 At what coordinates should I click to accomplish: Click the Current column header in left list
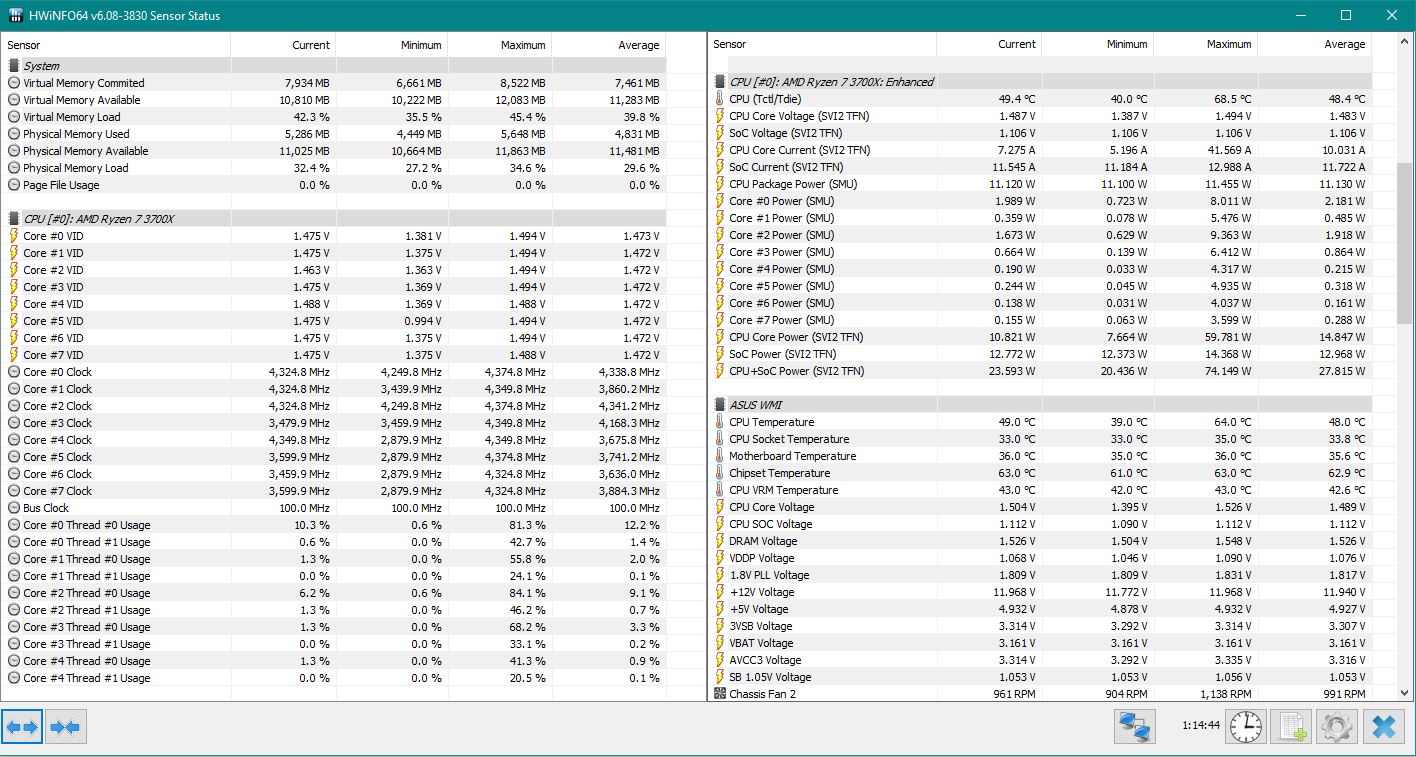pyautogui.click(x=283, y=45)
